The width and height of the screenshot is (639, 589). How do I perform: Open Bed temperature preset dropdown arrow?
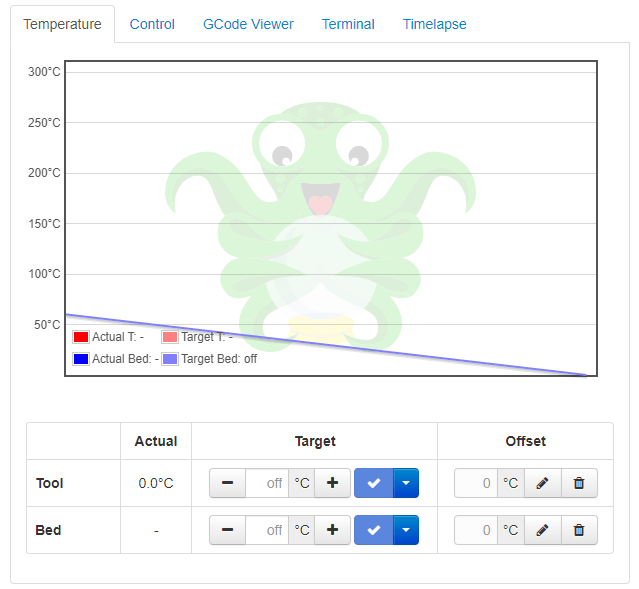(x=406, y=530)
